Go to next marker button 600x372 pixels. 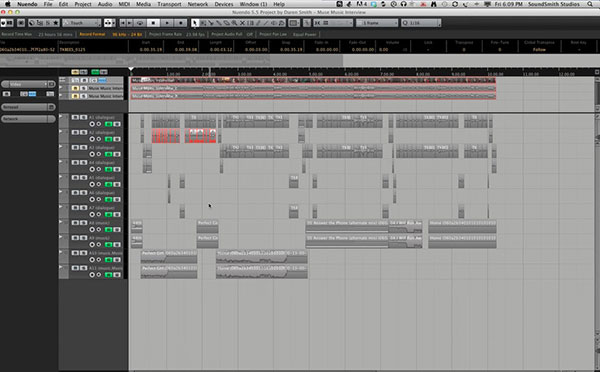click(x=130, y=23)
